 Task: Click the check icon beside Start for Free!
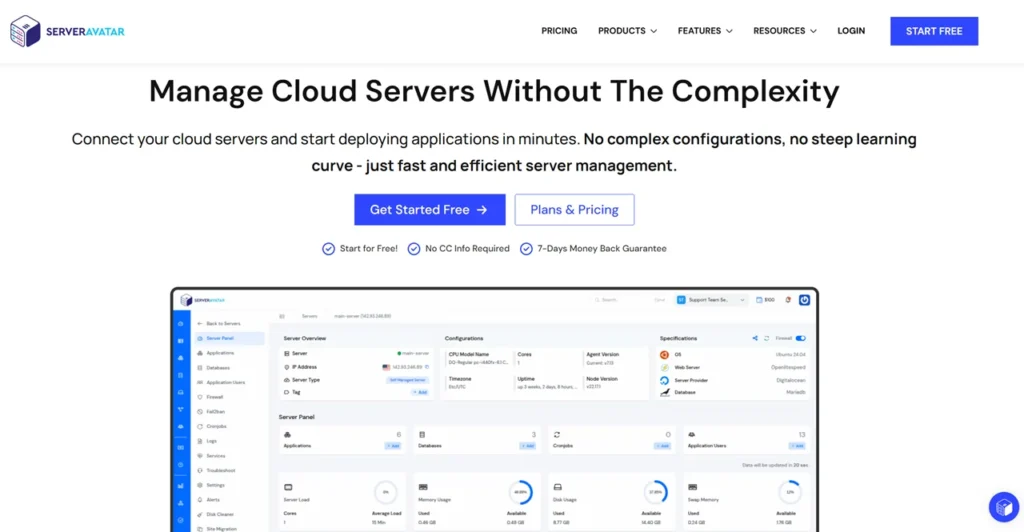[x=328, y=249]
